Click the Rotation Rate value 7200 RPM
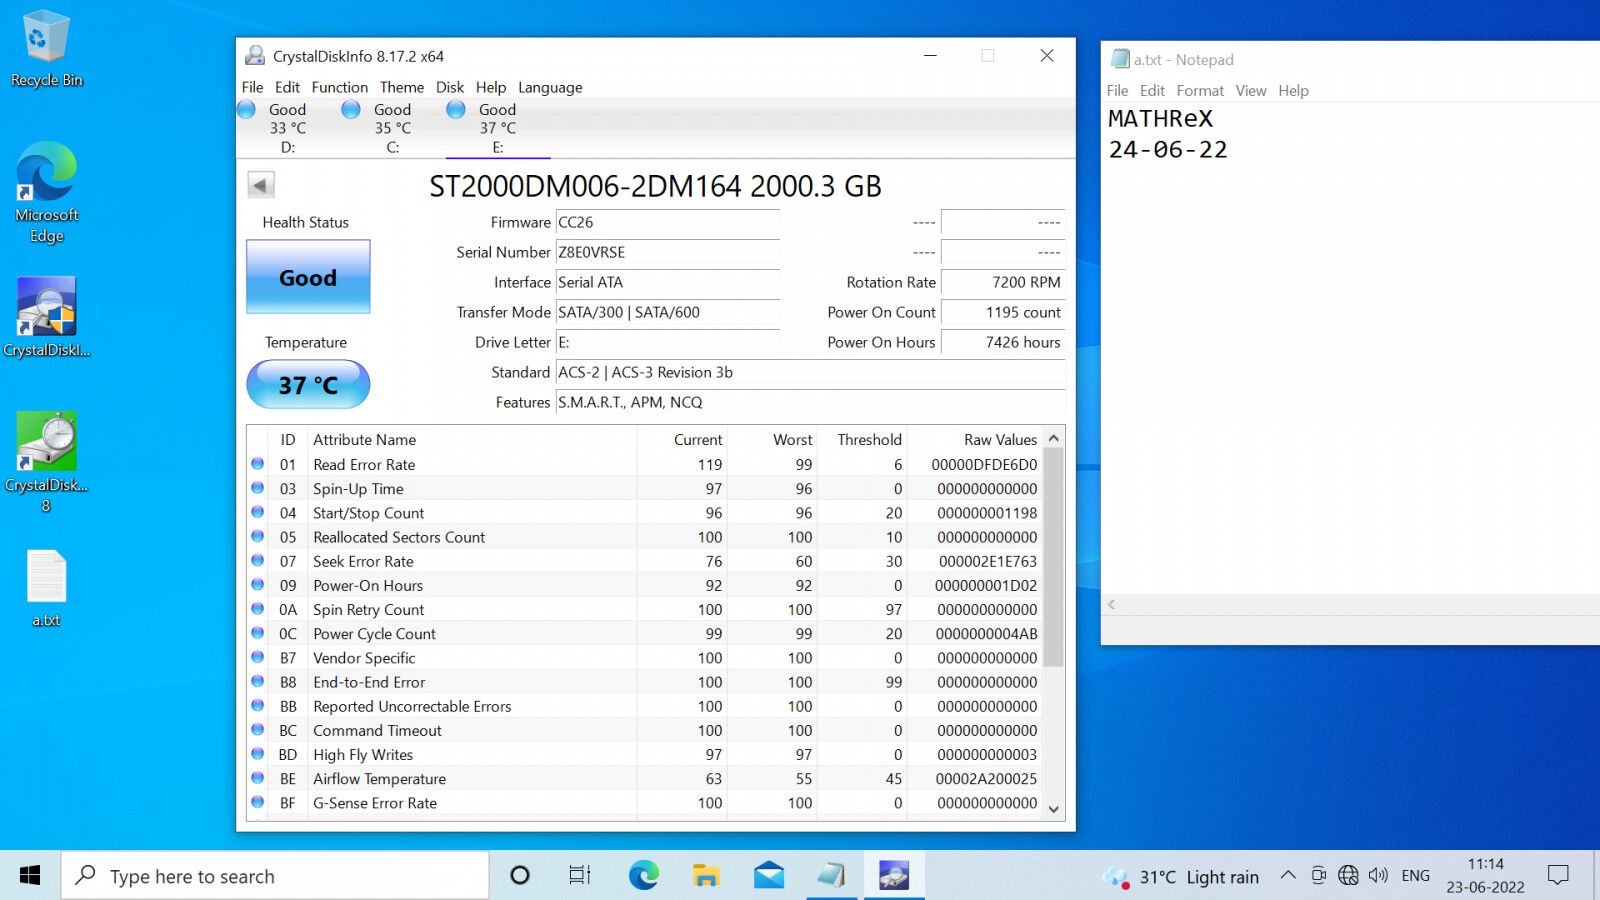The width and height of the screenshot is (1600, 900). coord(1003,282)
